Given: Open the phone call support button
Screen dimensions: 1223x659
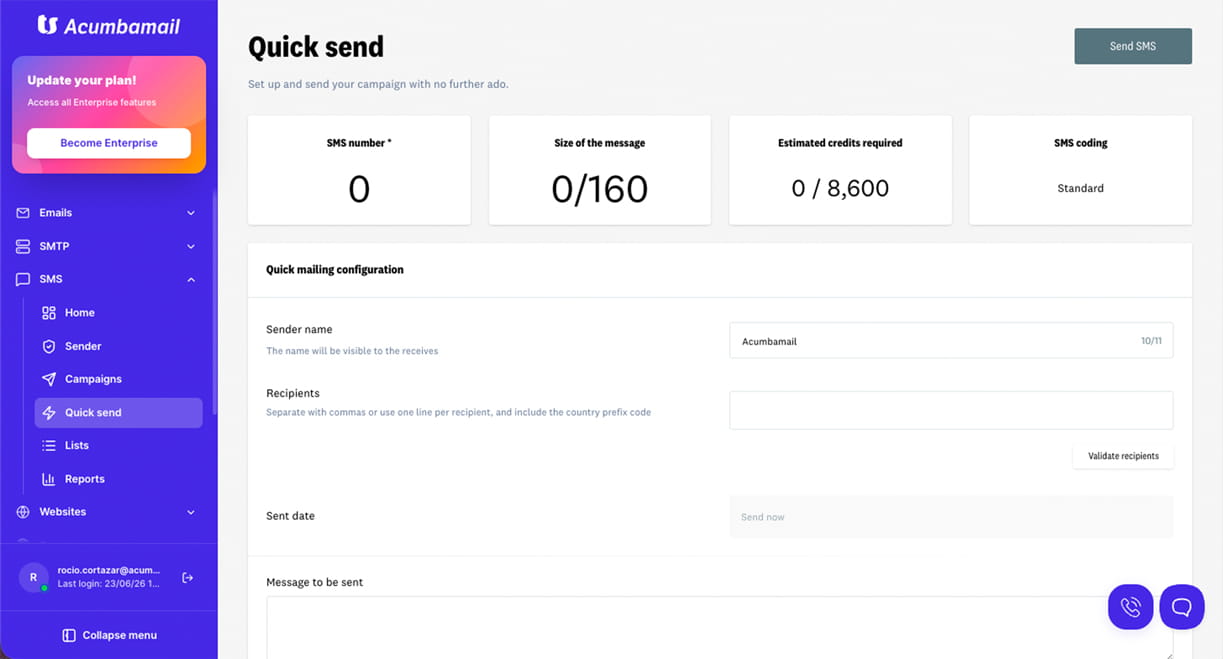Looking at the screenshot, I should 1131,607.
